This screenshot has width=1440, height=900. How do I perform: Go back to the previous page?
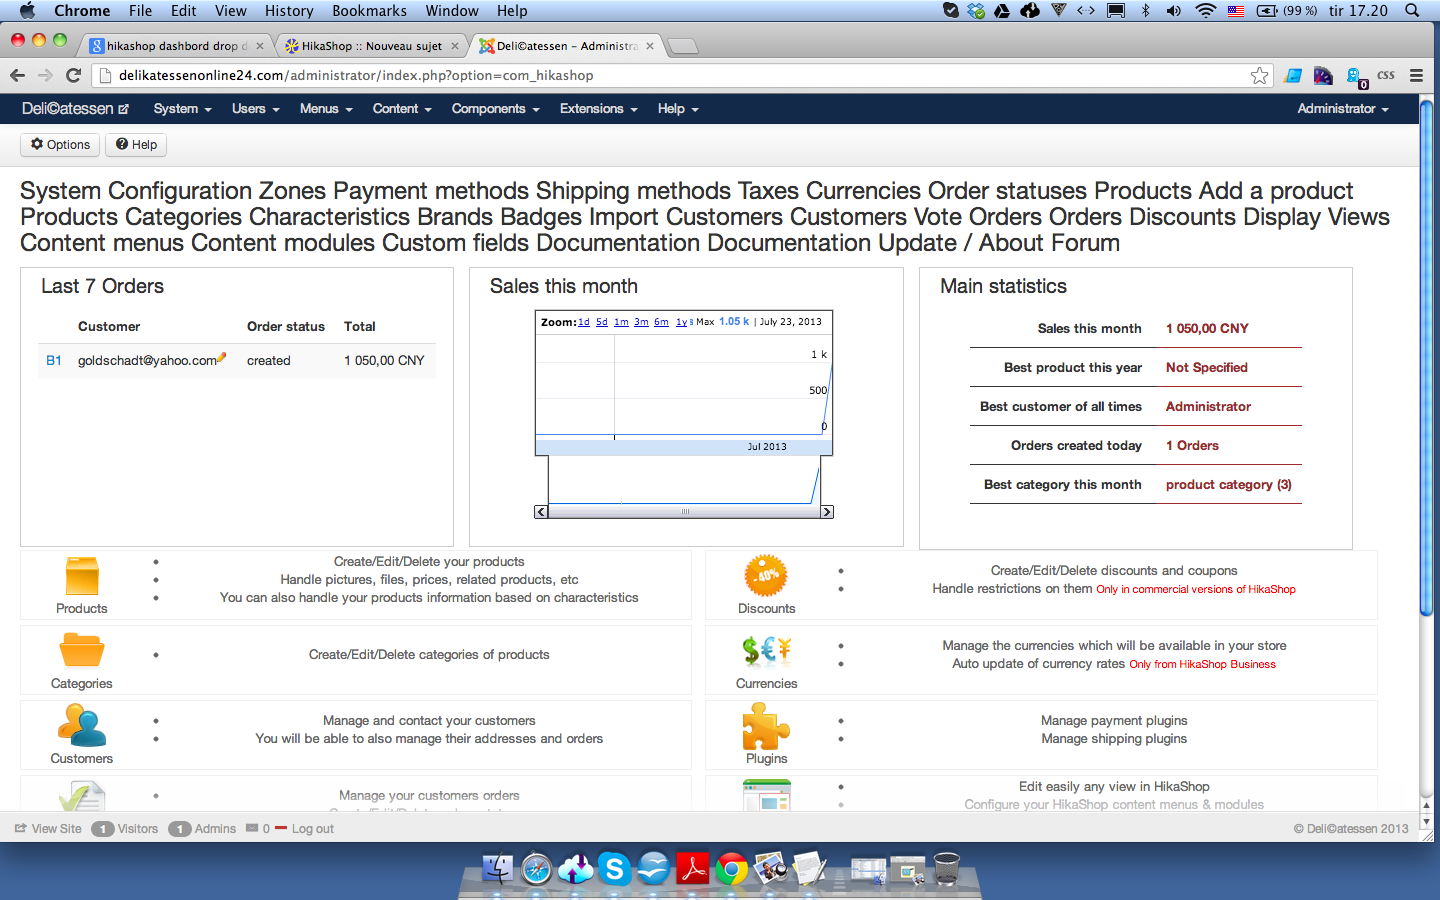(x=17, y=75)
